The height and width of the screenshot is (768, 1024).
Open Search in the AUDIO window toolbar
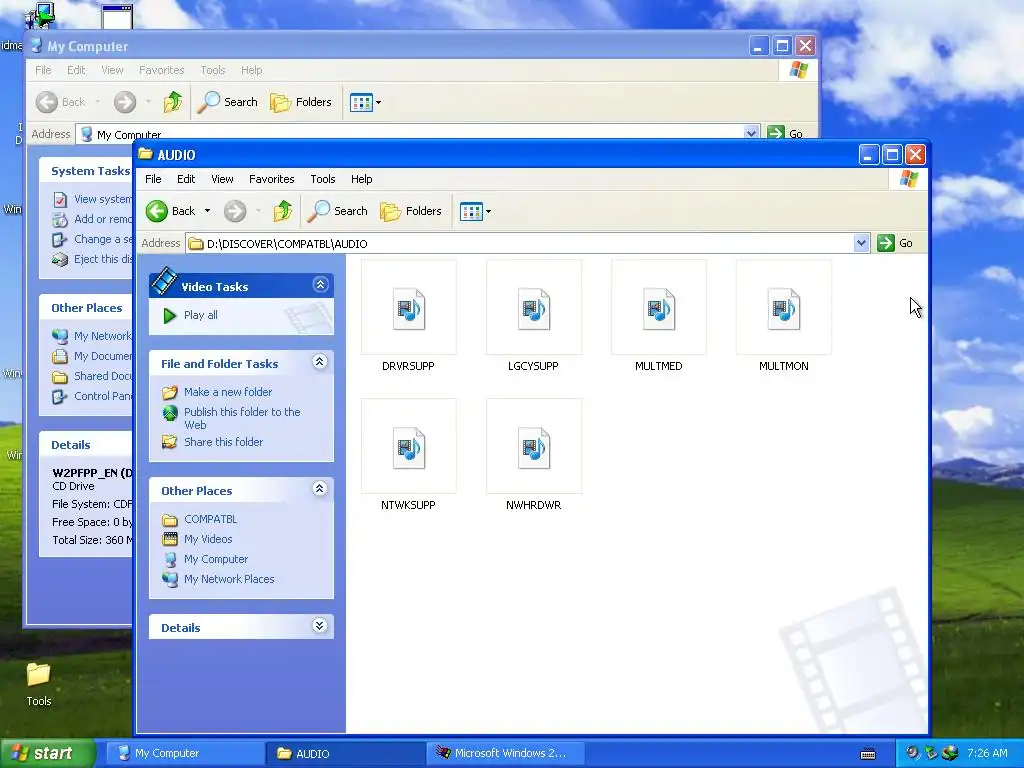(x=338, y=211)
